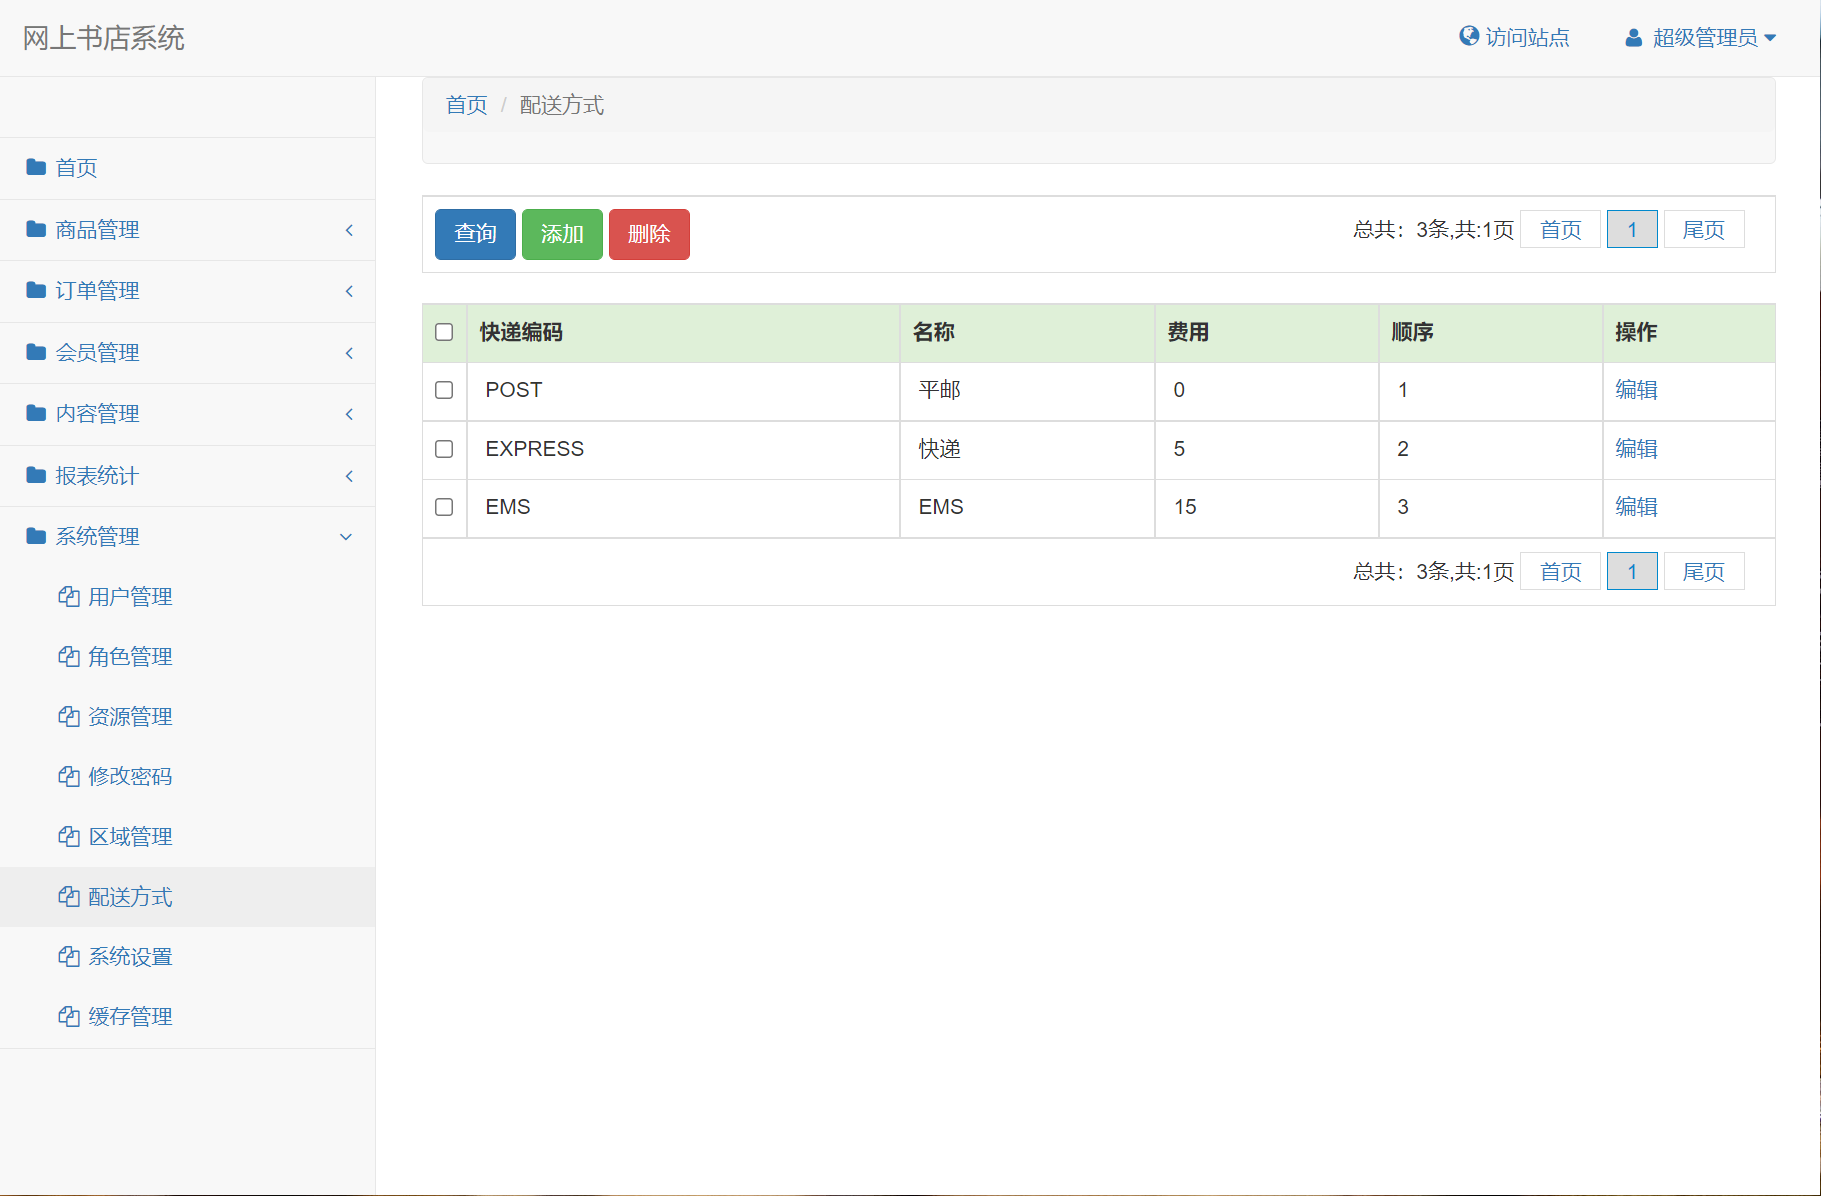Expand the 报表统计 chevron arrow
This screenshot has height=1196, width=1821.
click(x=349, y=476)
